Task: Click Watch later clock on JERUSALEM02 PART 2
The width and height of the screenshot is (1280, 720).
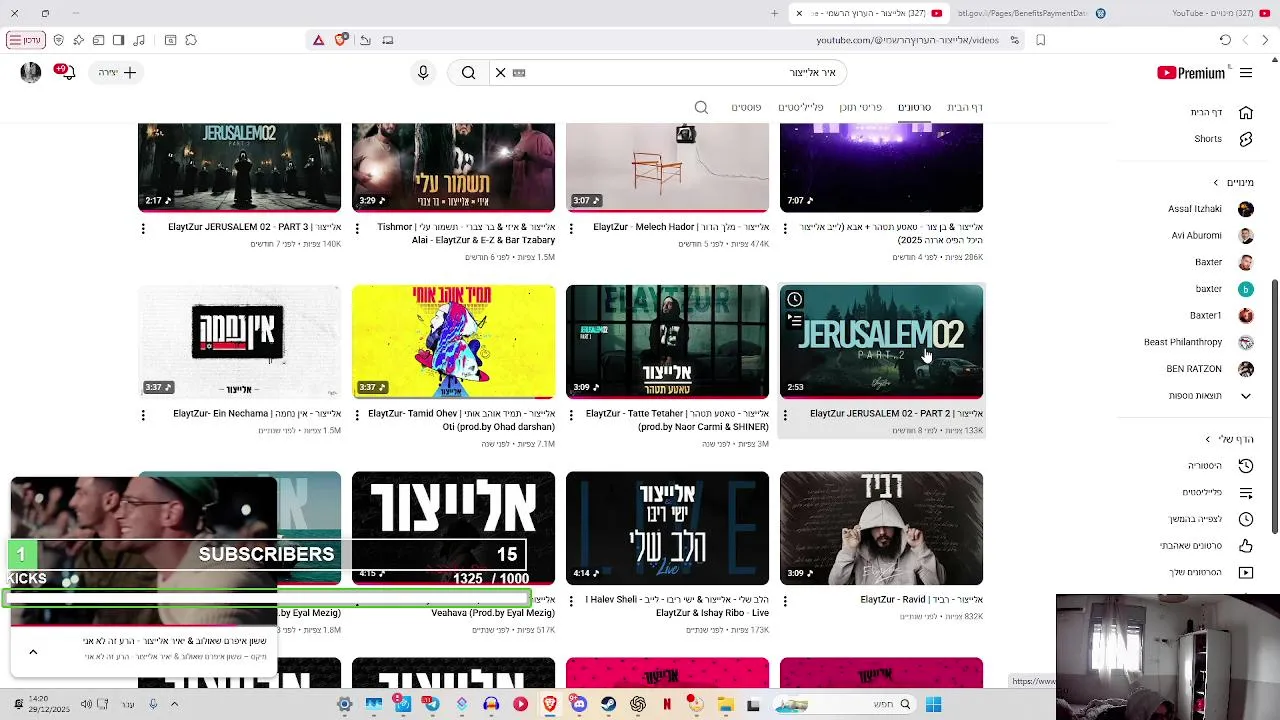Action: (795, 299)
